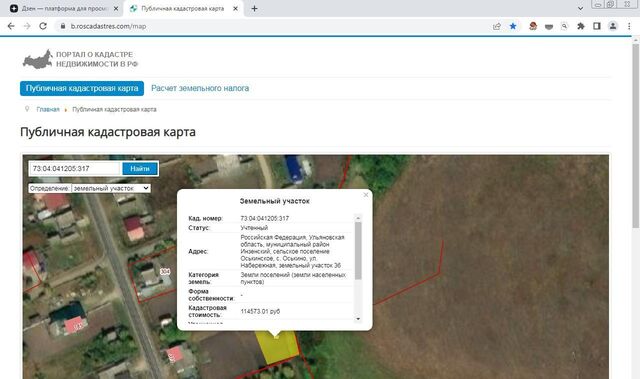Click the page vertical scrollbar
Viewport: 640px width, 379px height.
tap(636, 135)
